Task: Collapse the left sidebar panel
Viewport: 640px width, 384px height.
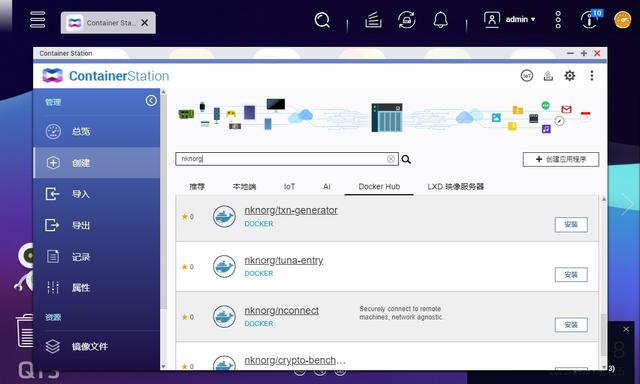Action: click(151, 101)
